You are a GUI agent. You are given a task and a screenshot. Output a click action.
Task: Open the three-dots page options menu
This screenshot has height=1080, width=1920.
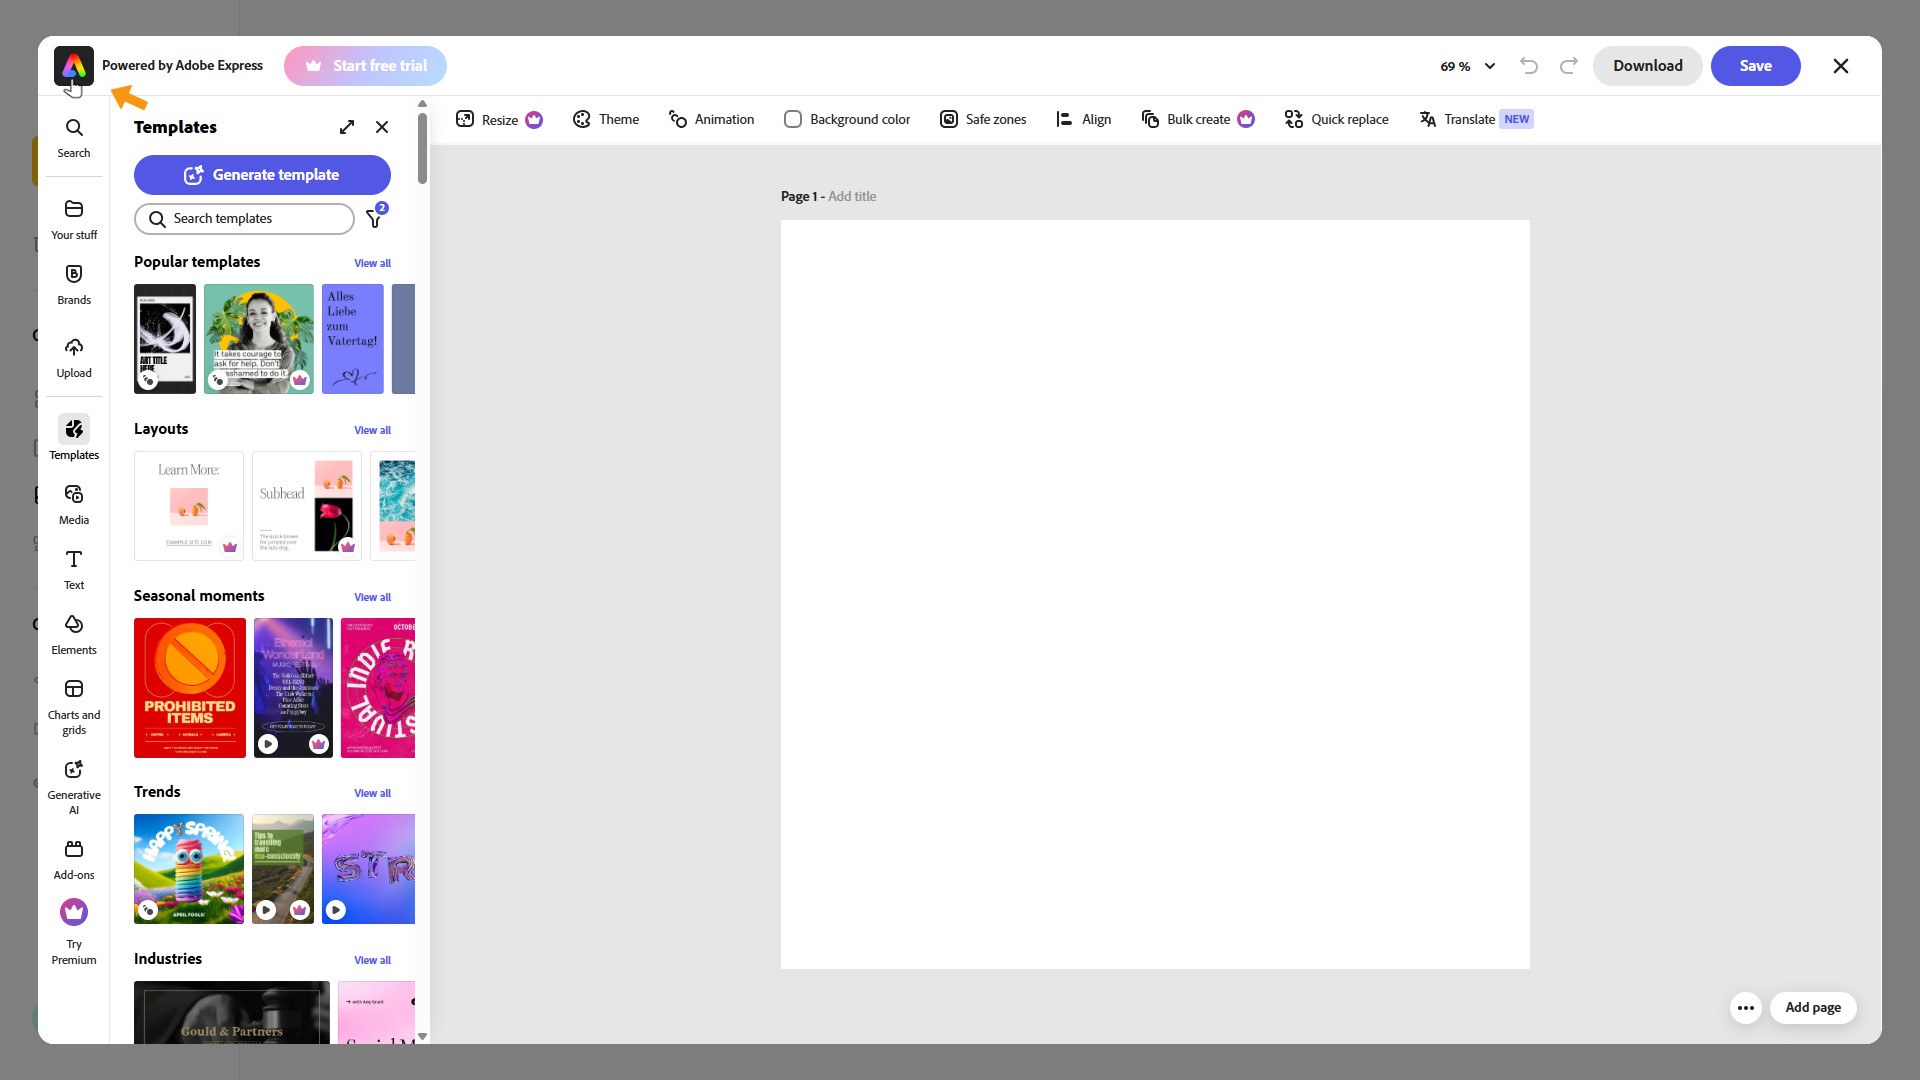click(1745, 1007)
